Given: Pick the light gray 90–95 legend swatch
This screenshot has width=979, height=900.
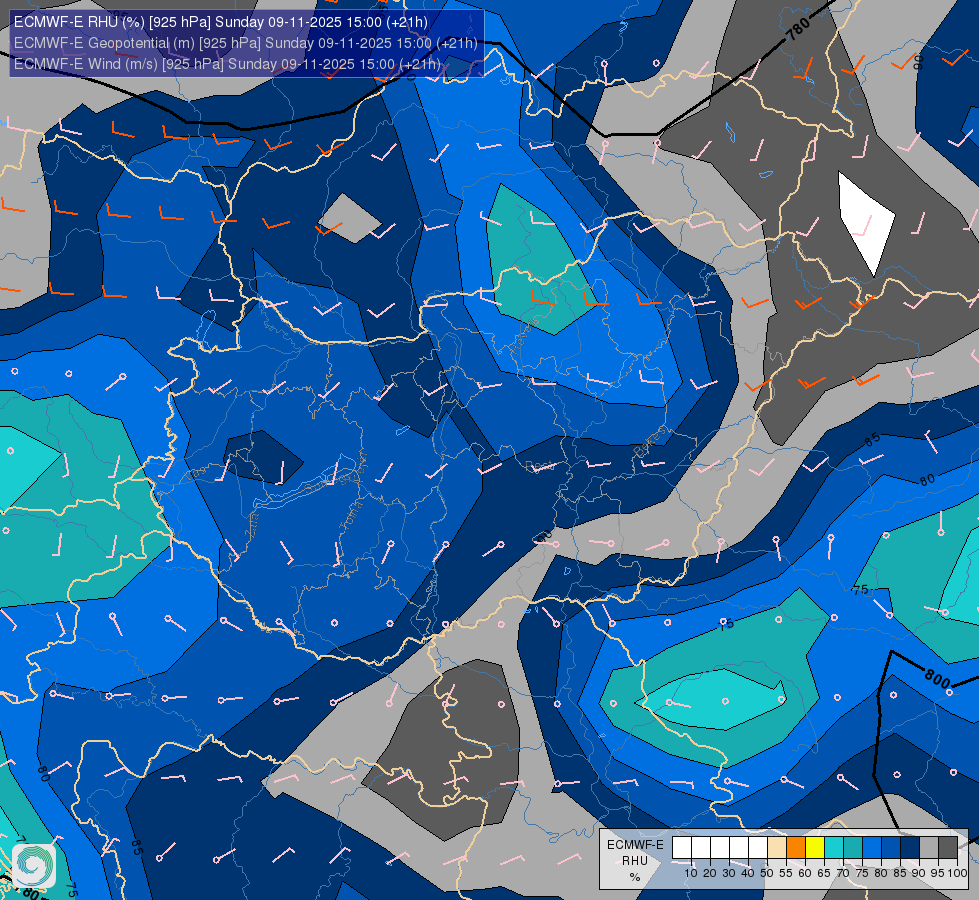Looking at the screenshot, I should [x=930, y=848].
